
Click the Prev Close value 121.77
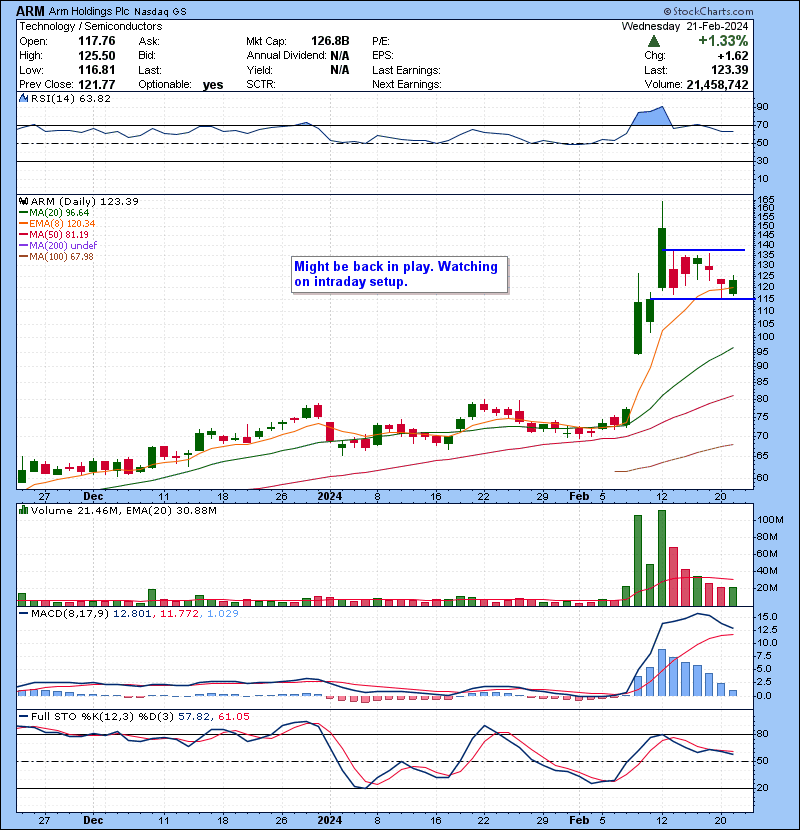pos(97,85)
